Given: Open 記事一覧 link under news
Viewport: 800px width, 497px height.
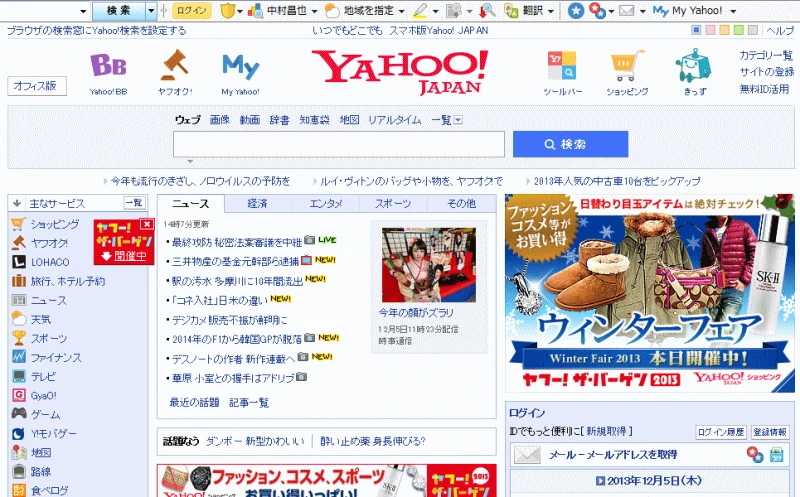Looking at the screenshot, I should tap(249, 403).
